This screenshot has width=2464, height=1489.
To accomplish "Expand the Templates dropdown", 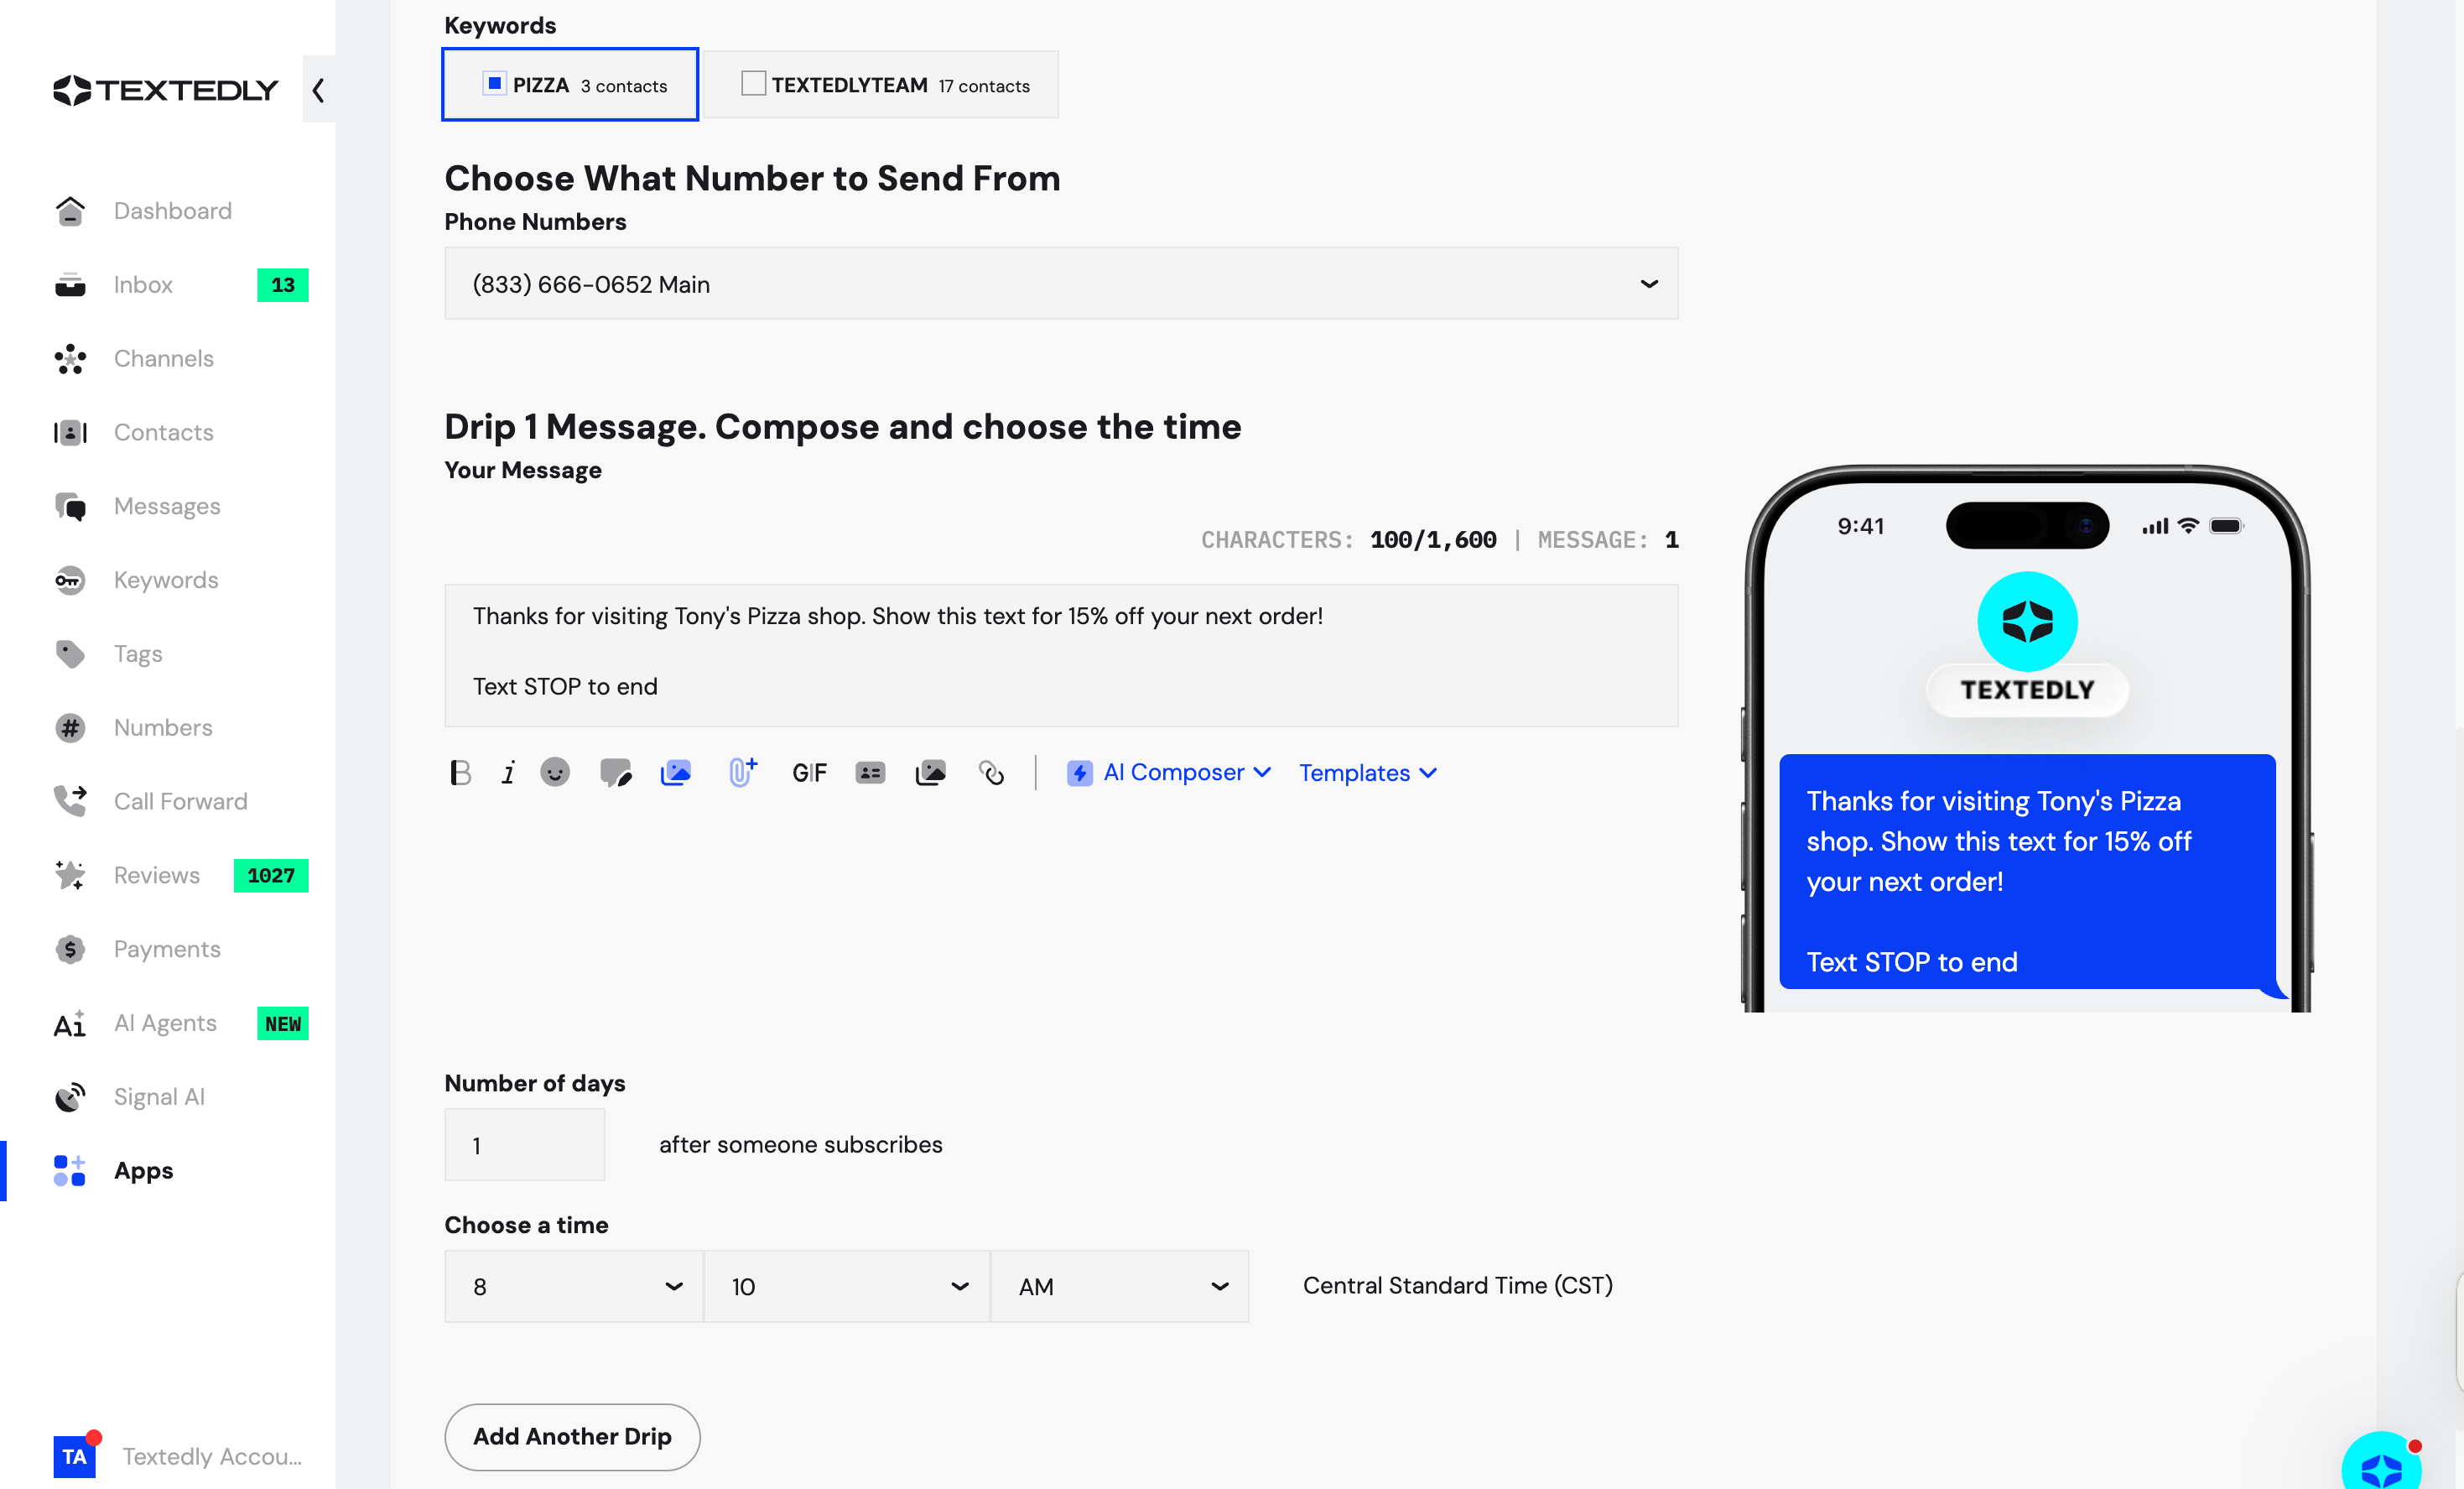I will (1367, 772).
